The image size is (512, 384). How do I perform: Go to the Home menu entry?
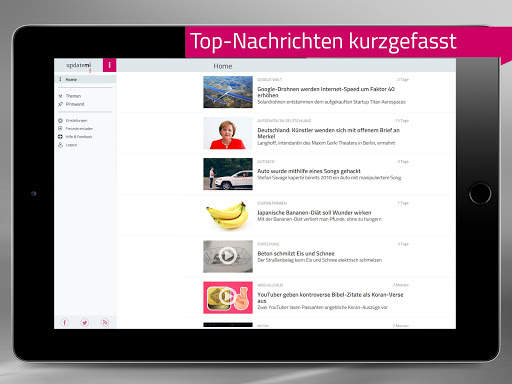point(85,79)
